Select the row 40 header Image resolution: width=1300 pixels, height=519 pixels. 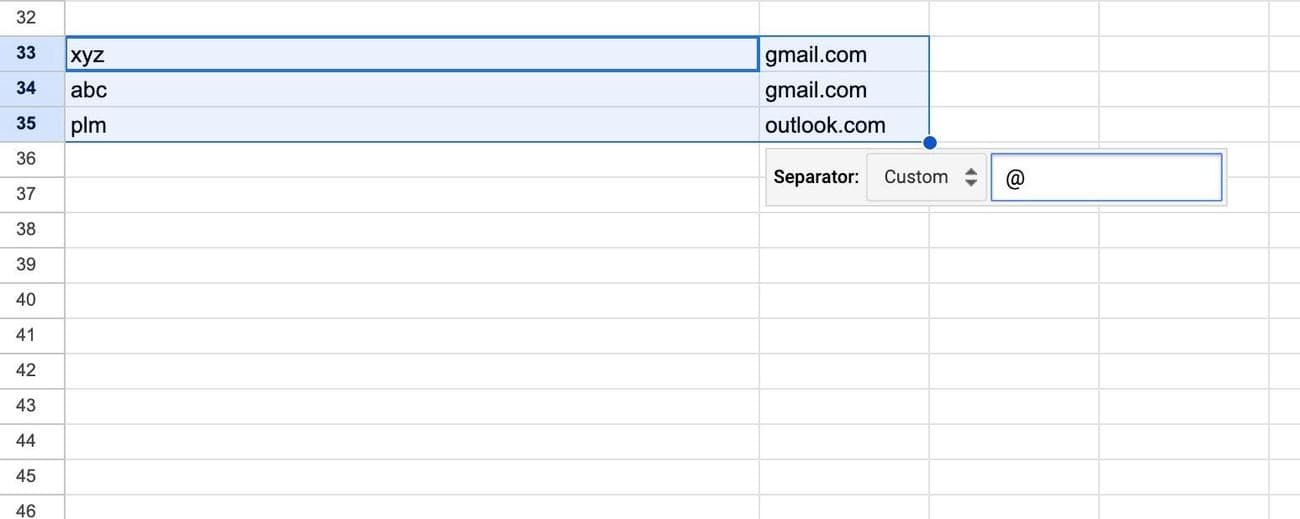point(27,300)
